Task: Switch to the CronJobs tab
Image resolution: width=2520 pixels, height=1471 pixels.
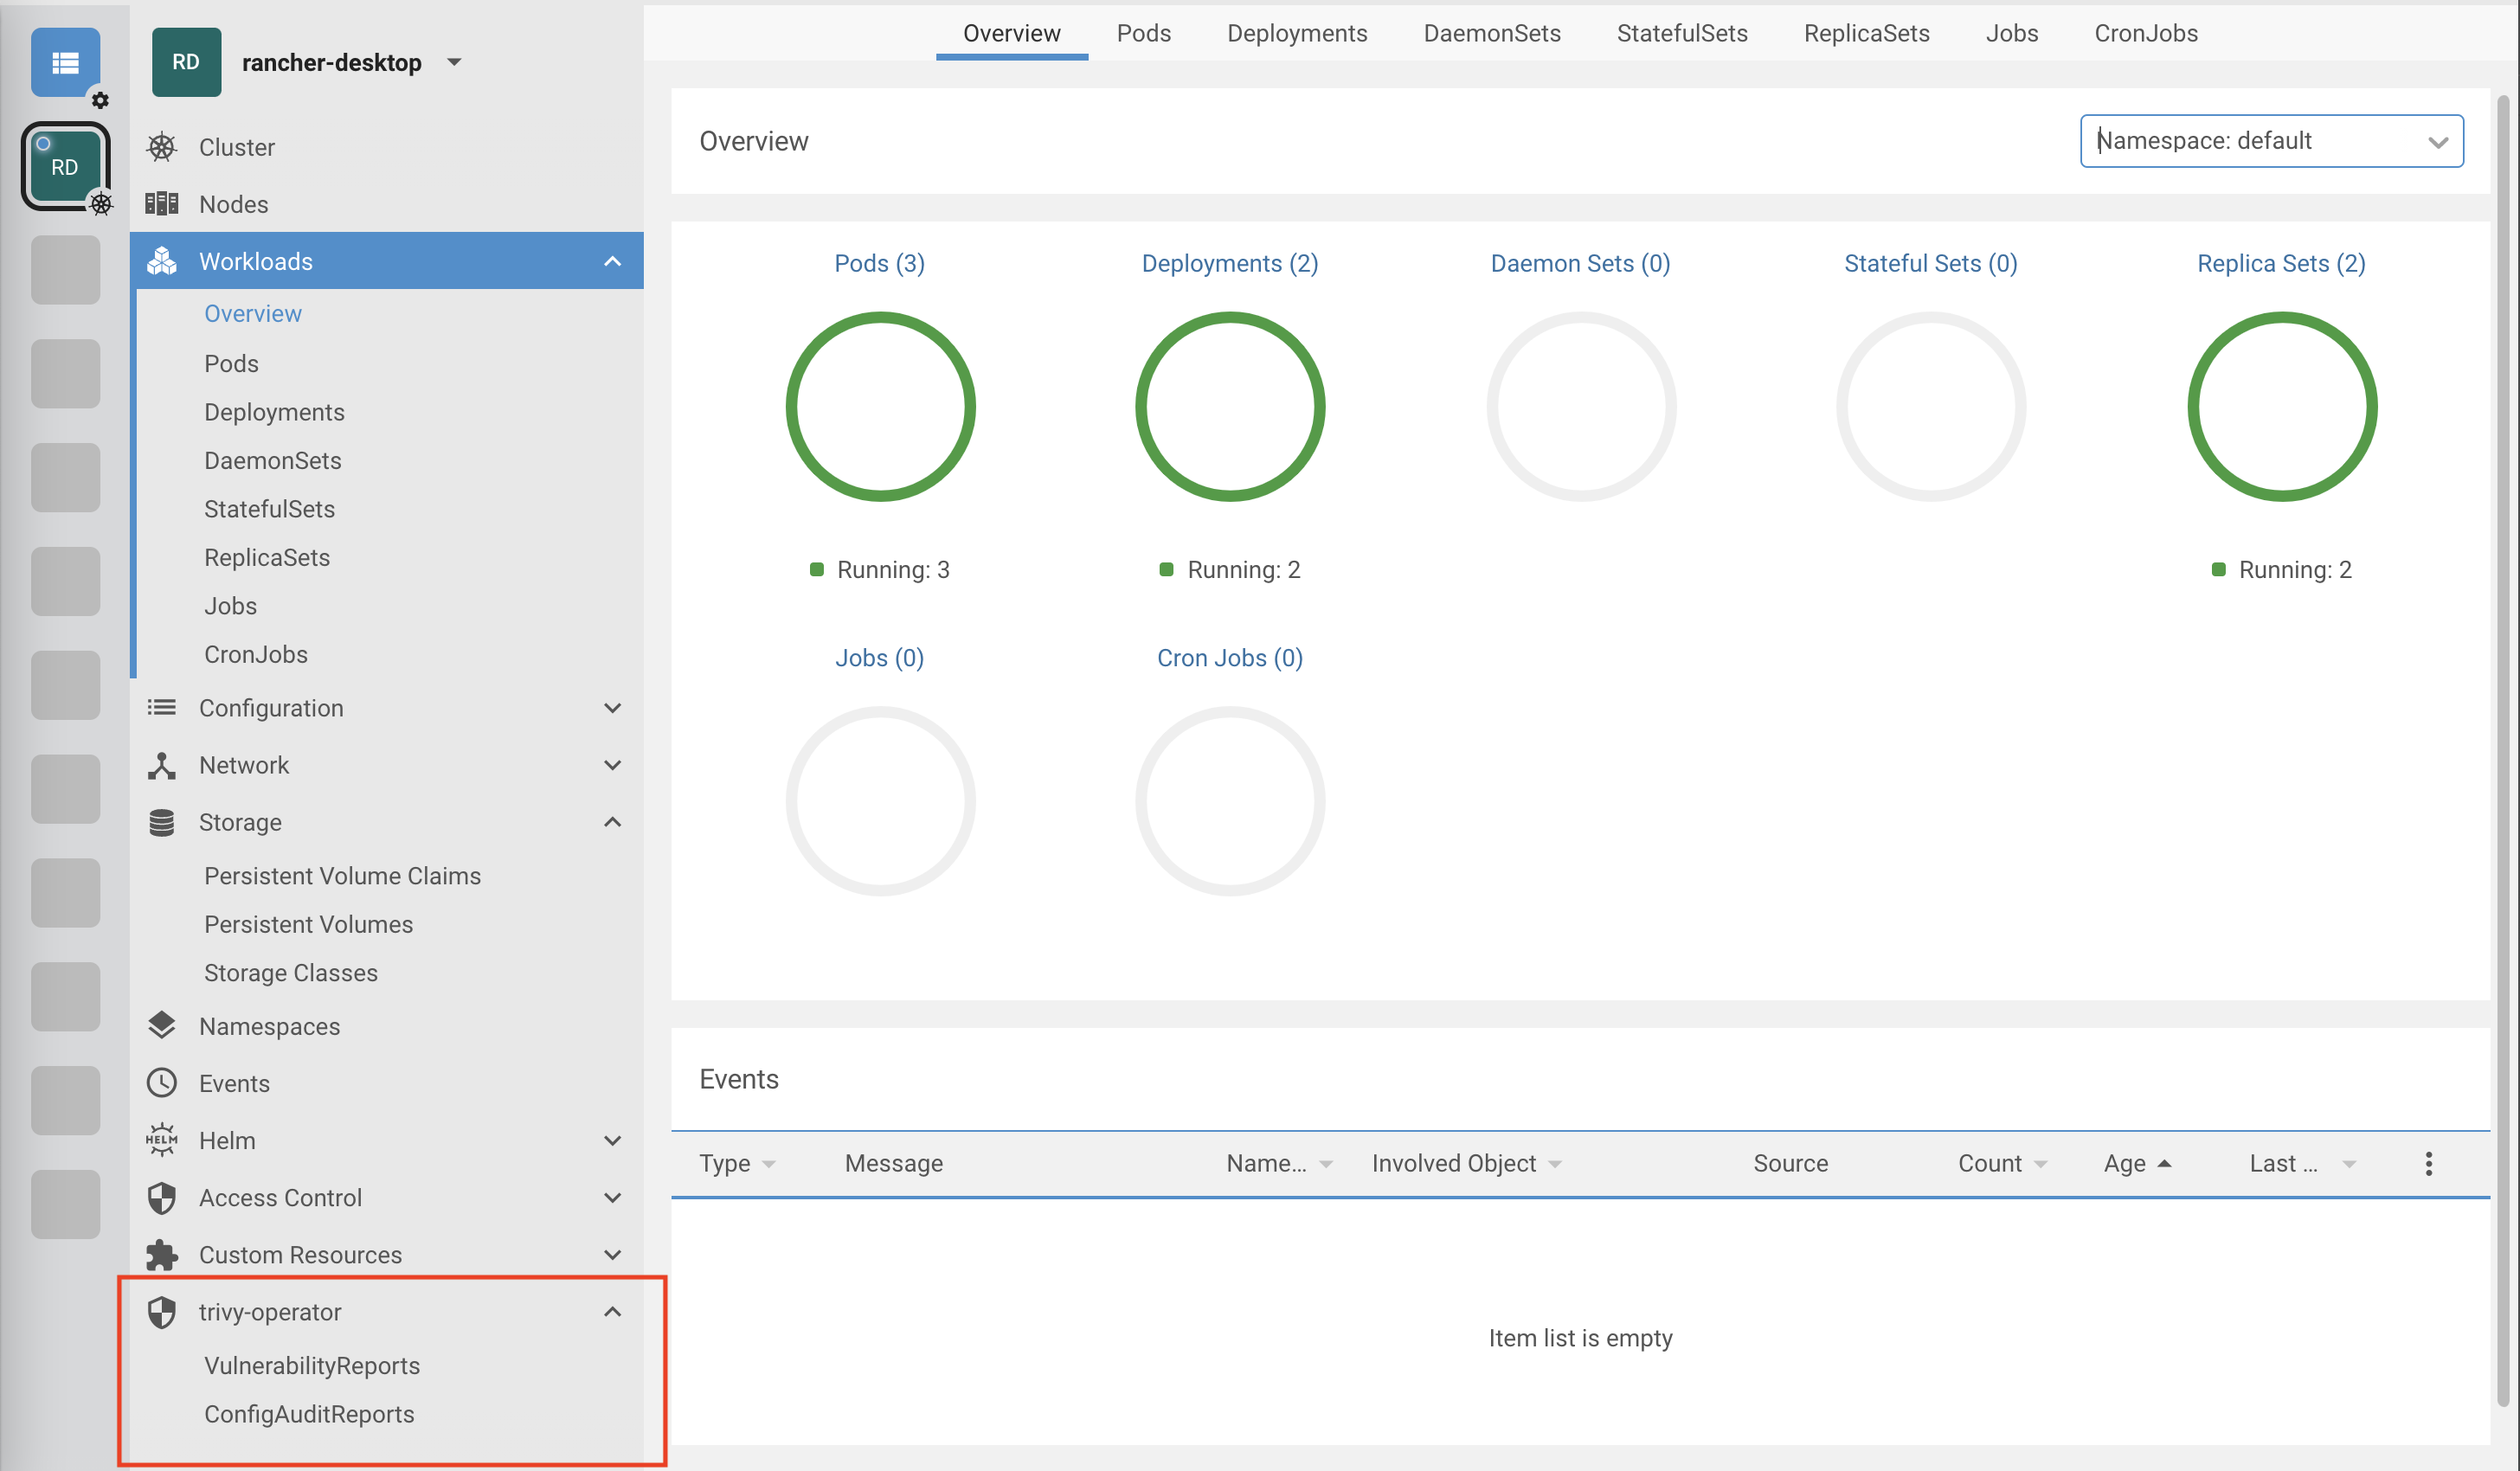Action: [x=2145, y=33]
